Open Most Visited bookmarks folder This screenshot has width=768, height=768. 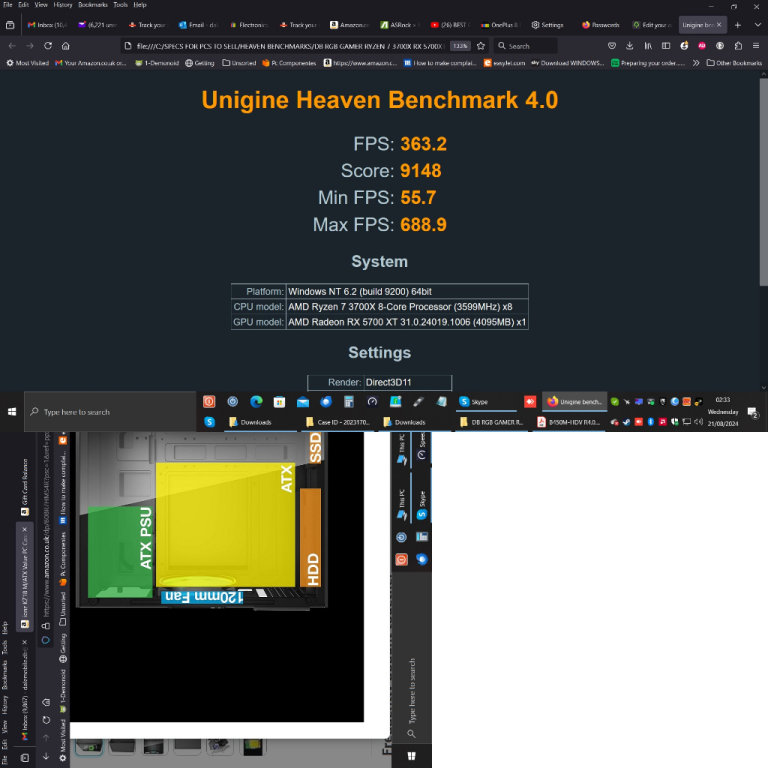tap(27, 63)
